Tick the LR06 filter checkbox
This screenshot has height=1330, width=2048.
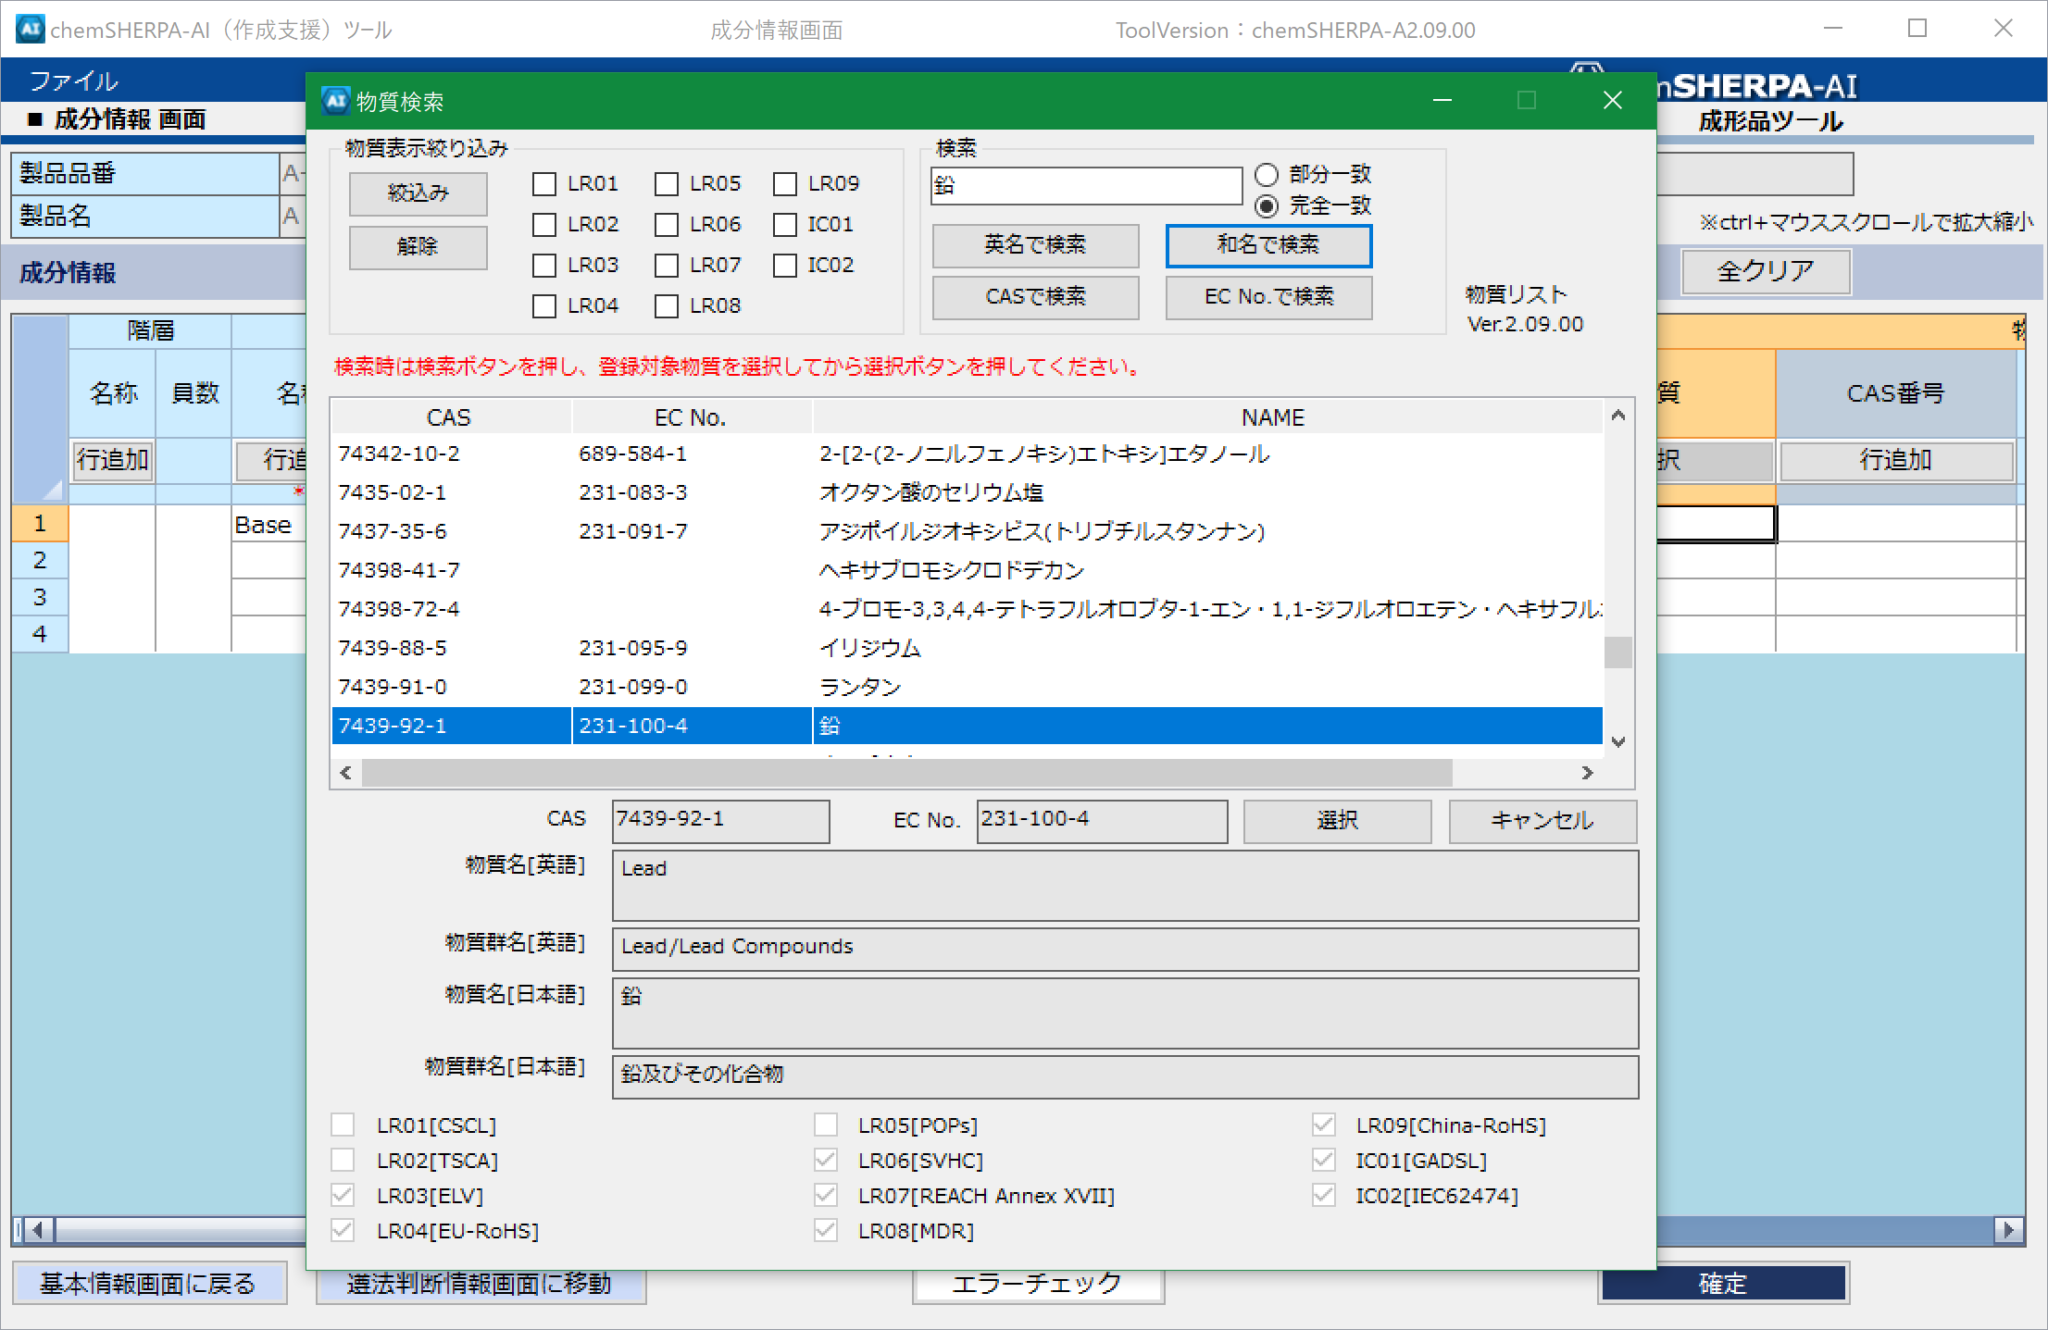tap(666, 225)
